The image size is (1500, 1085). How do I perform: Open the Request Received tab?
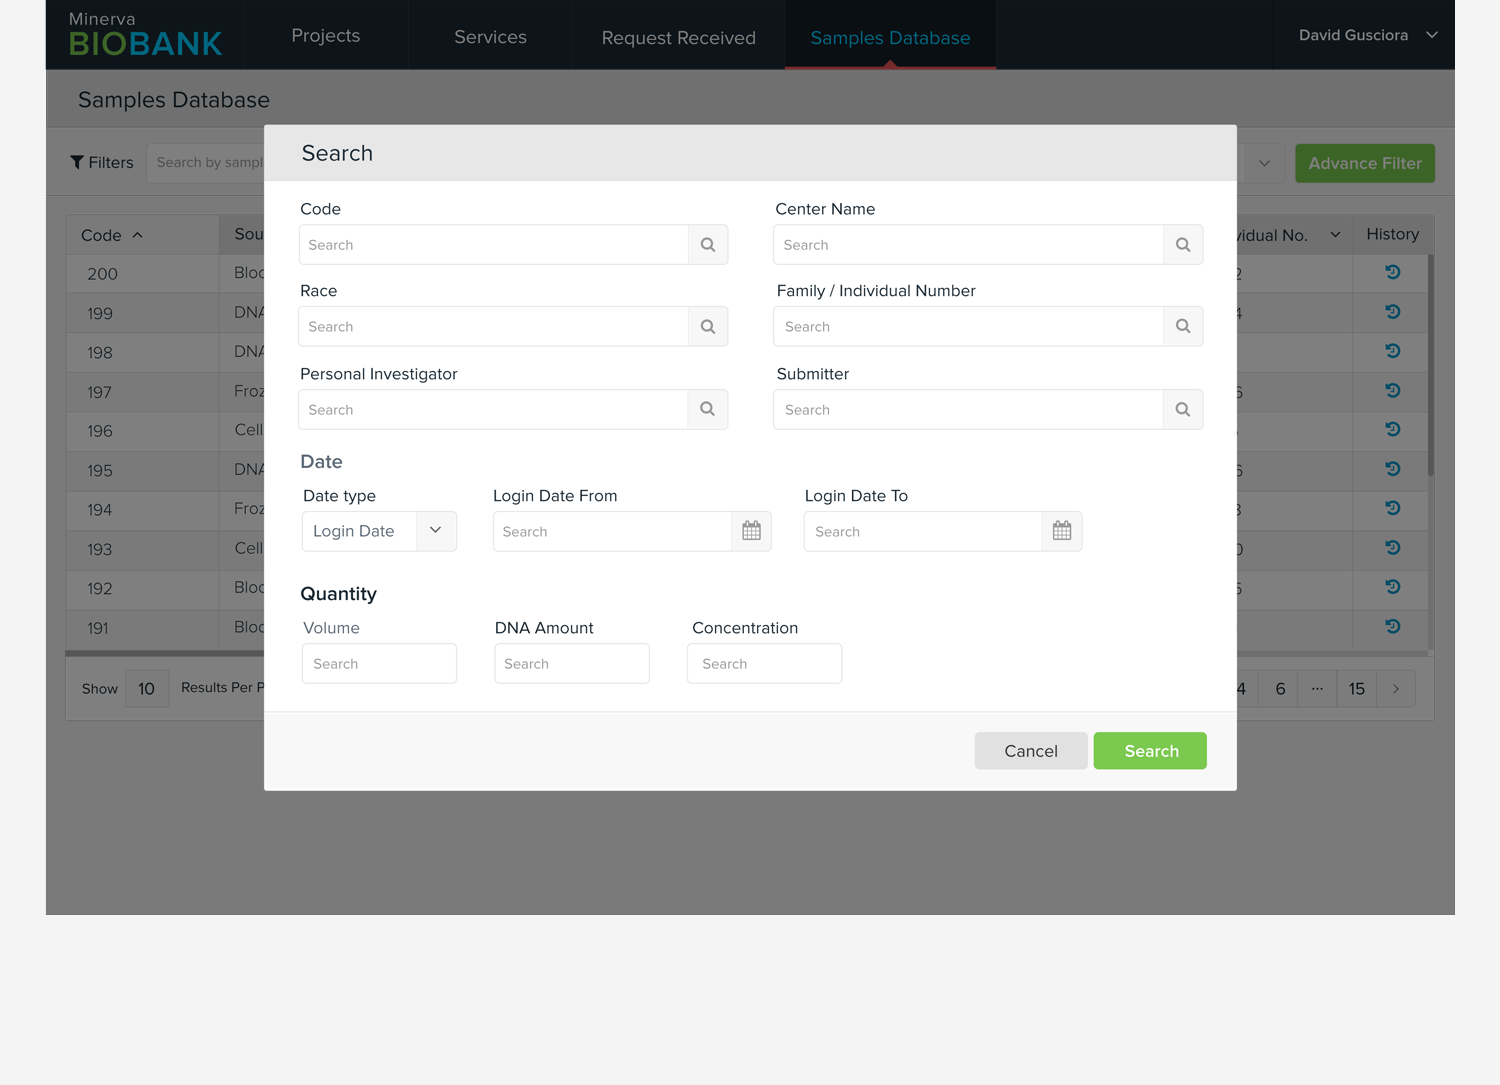[678, 38]
